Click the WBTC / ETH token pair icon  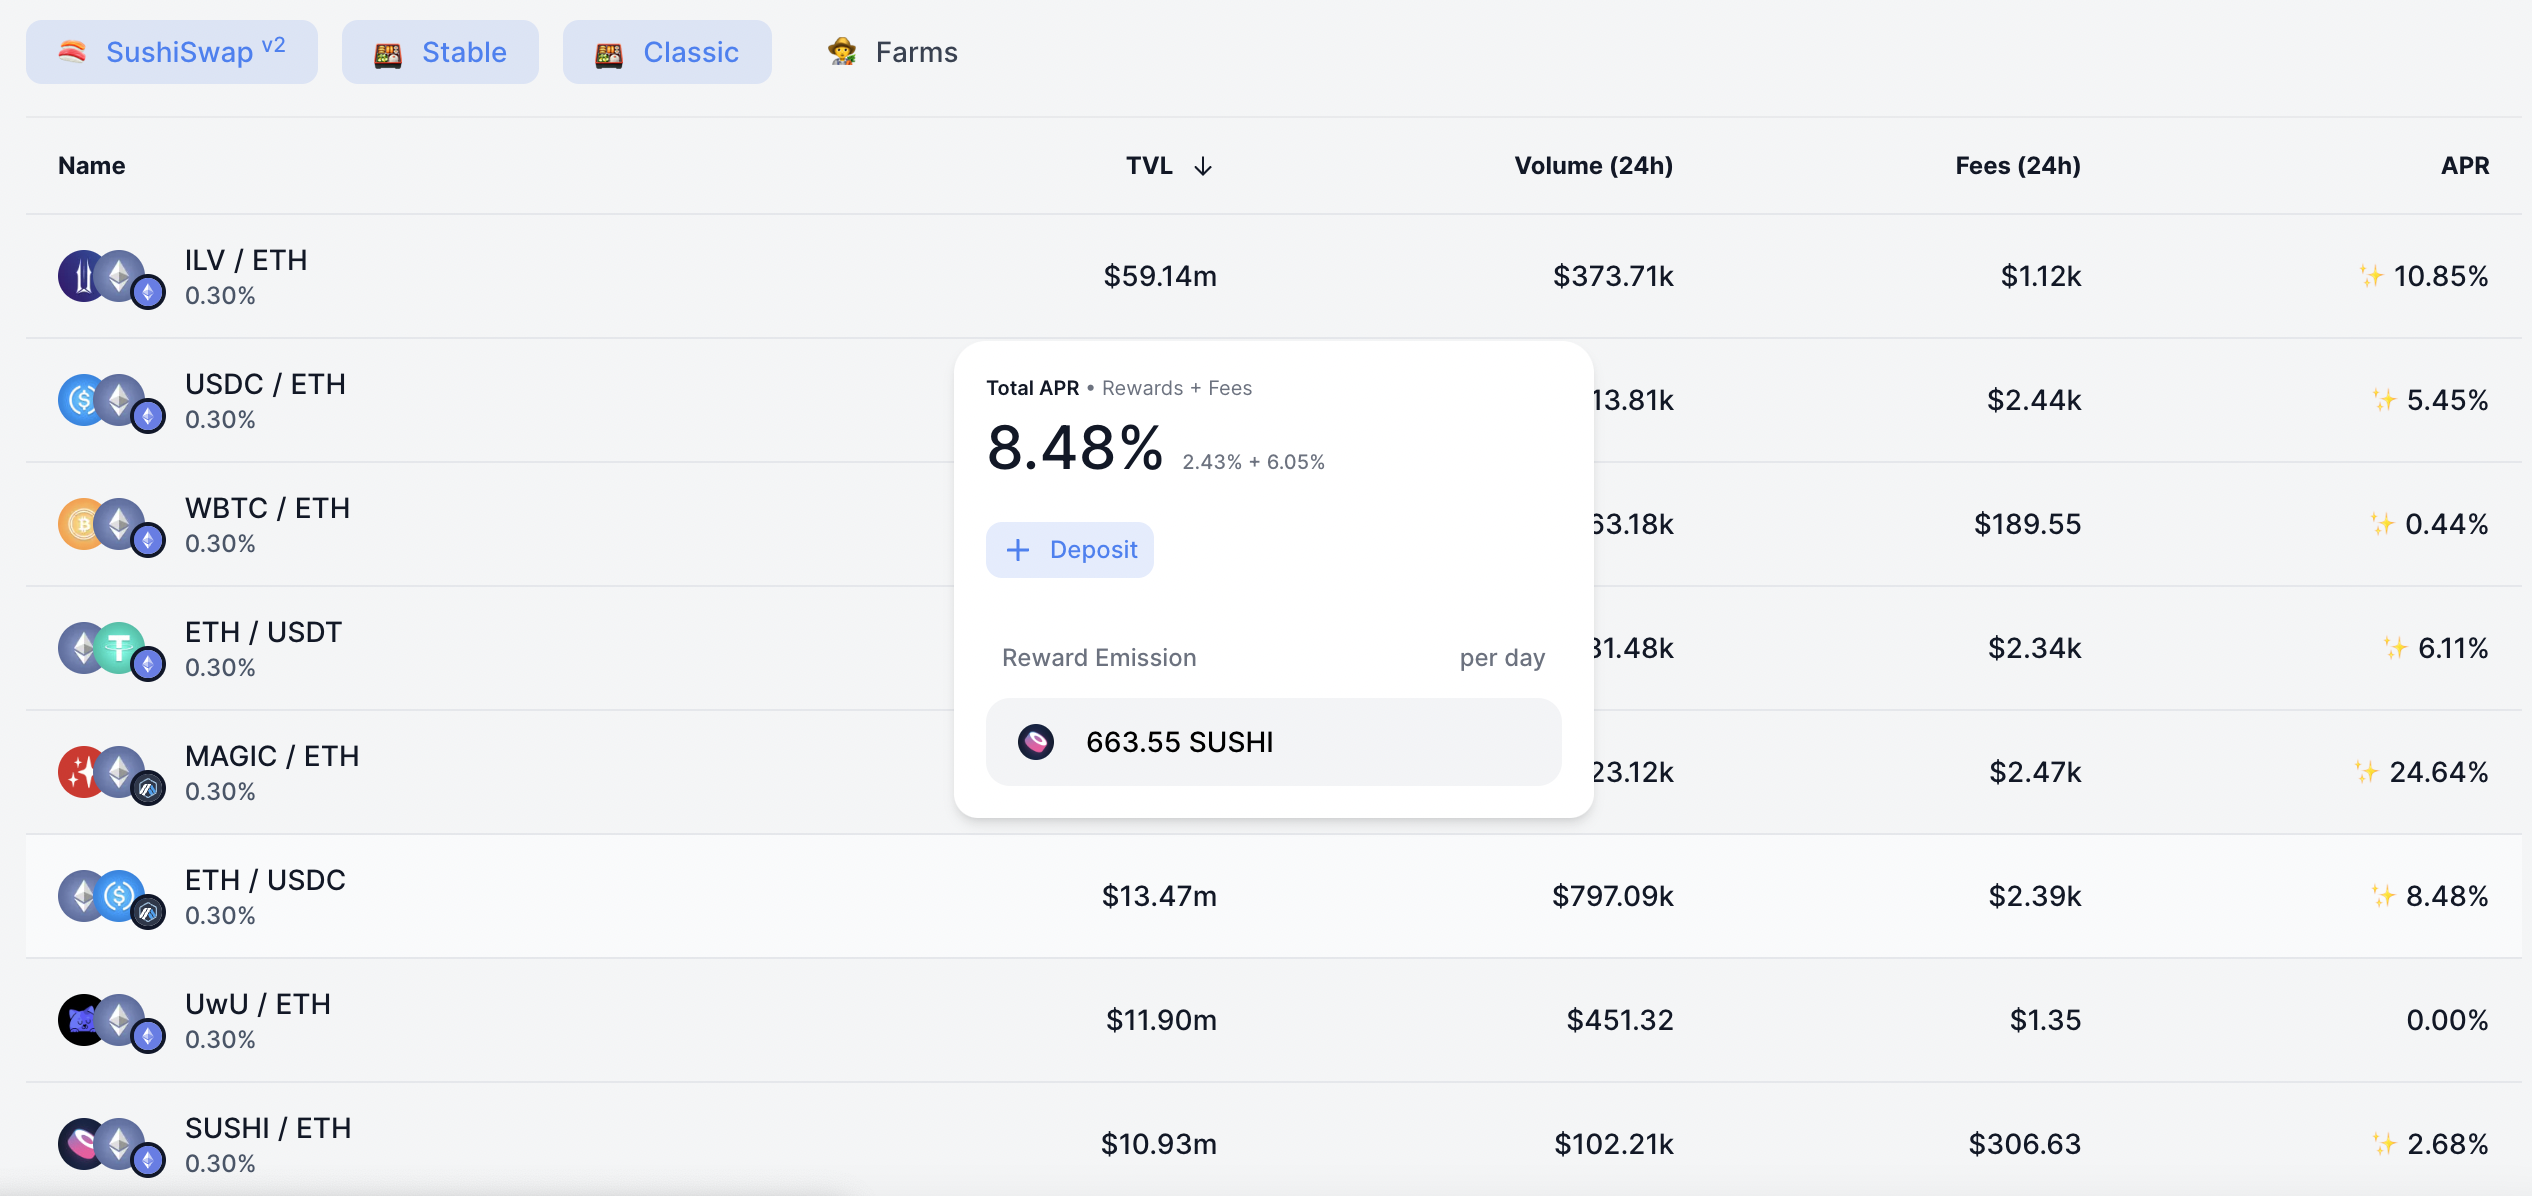(111, 526)
